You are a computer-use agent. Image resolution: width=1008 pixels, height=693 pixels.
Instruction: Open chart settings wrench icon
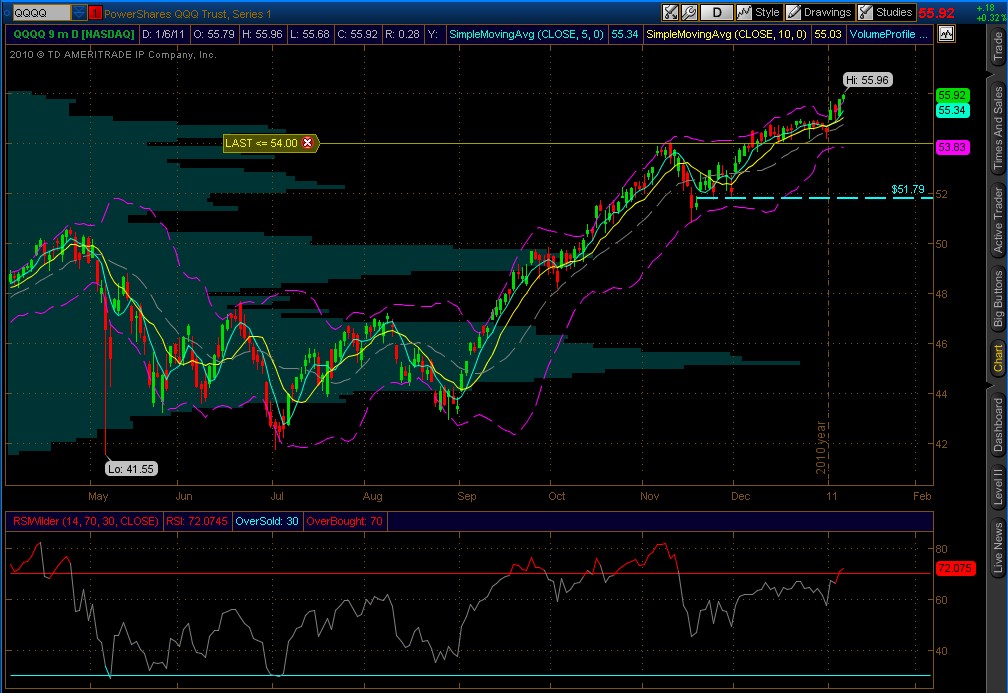(689, 12)
